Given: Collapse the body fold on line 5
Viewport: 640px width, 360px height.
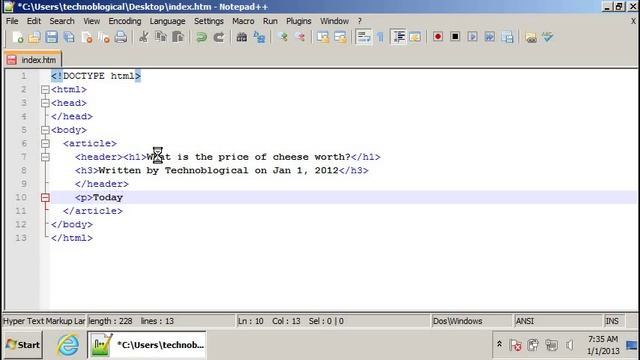Looking at the screenshot, I should pyautogui.click(x=45, y=130).
